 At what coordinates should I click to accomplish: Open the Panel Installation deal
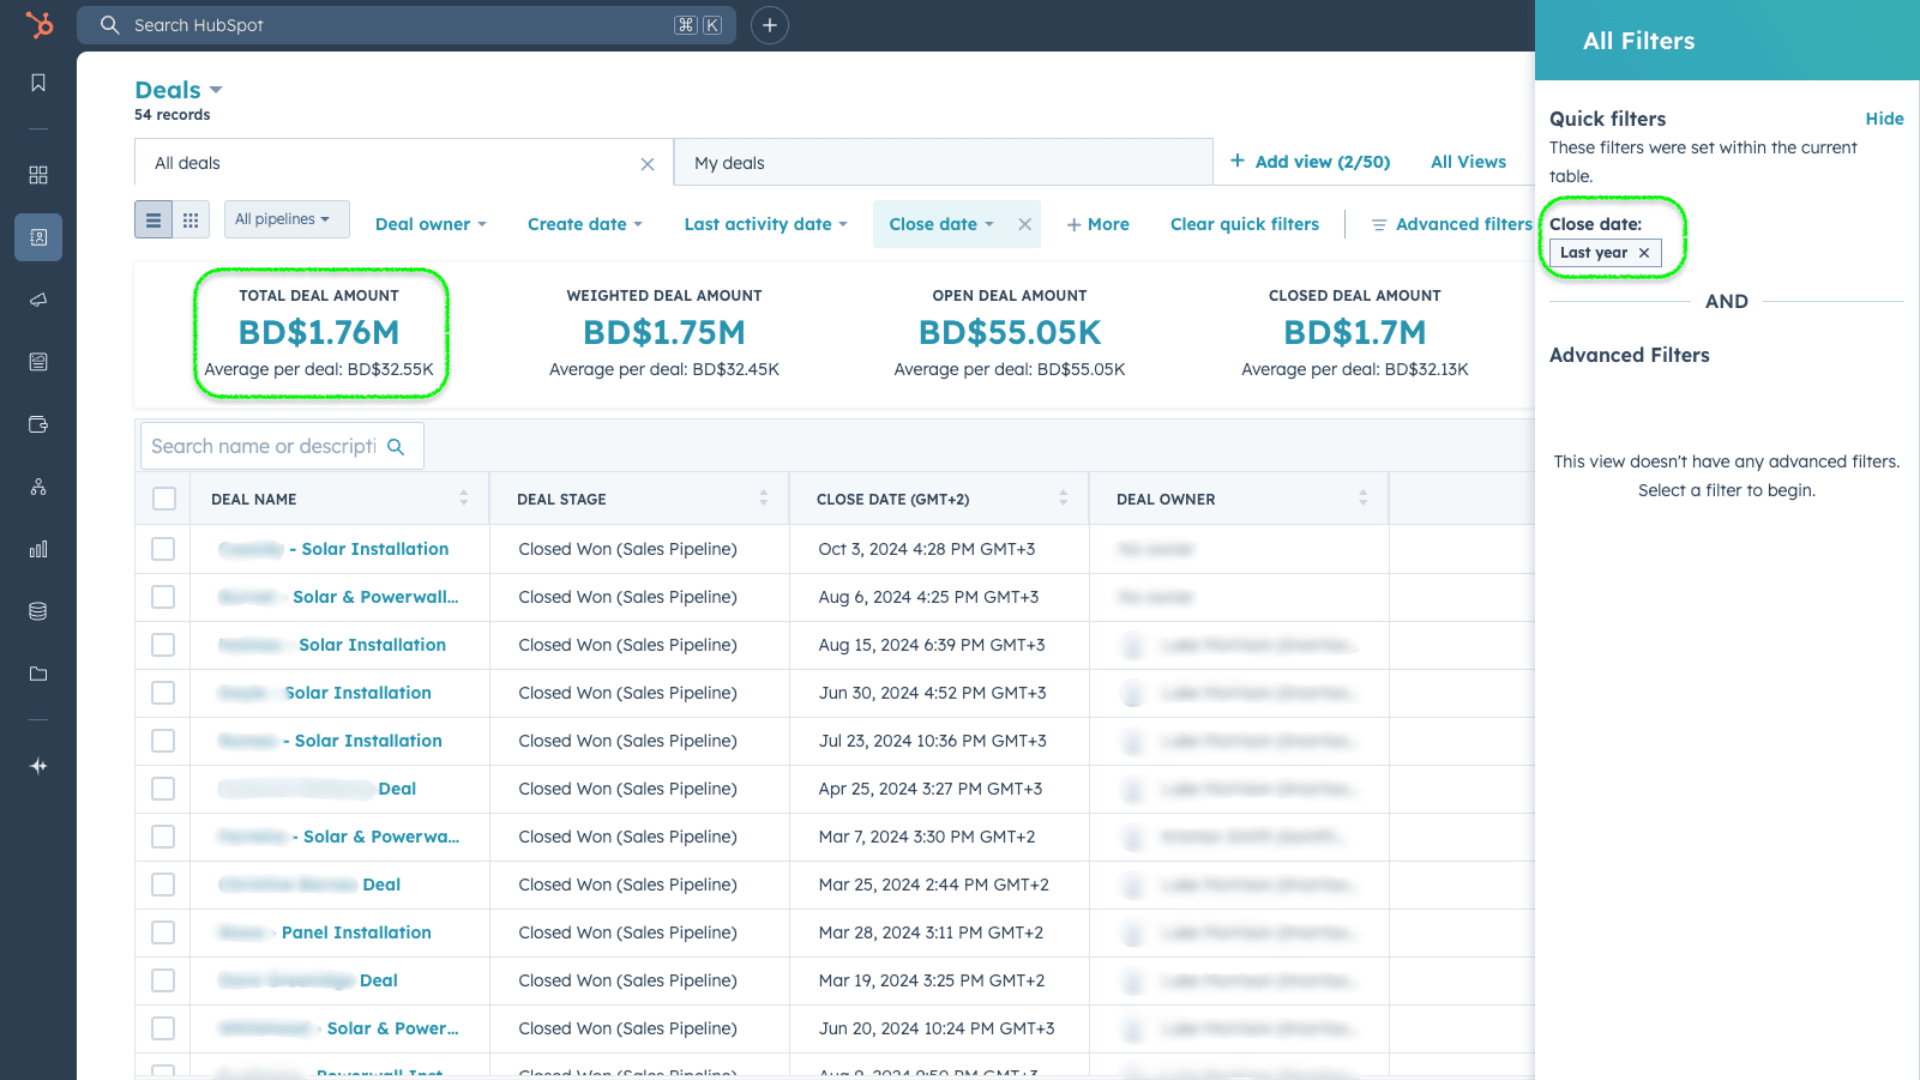pyautogui.click(x=356, y=933)
